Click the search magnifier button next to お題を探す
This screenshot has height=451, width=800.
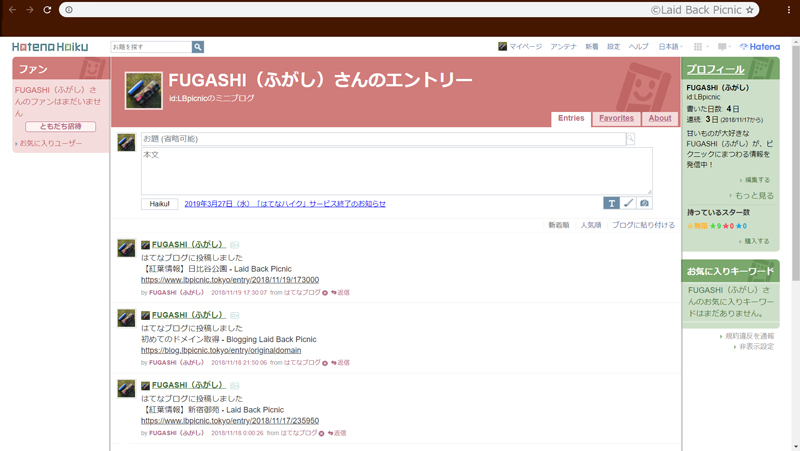[198, 47]
